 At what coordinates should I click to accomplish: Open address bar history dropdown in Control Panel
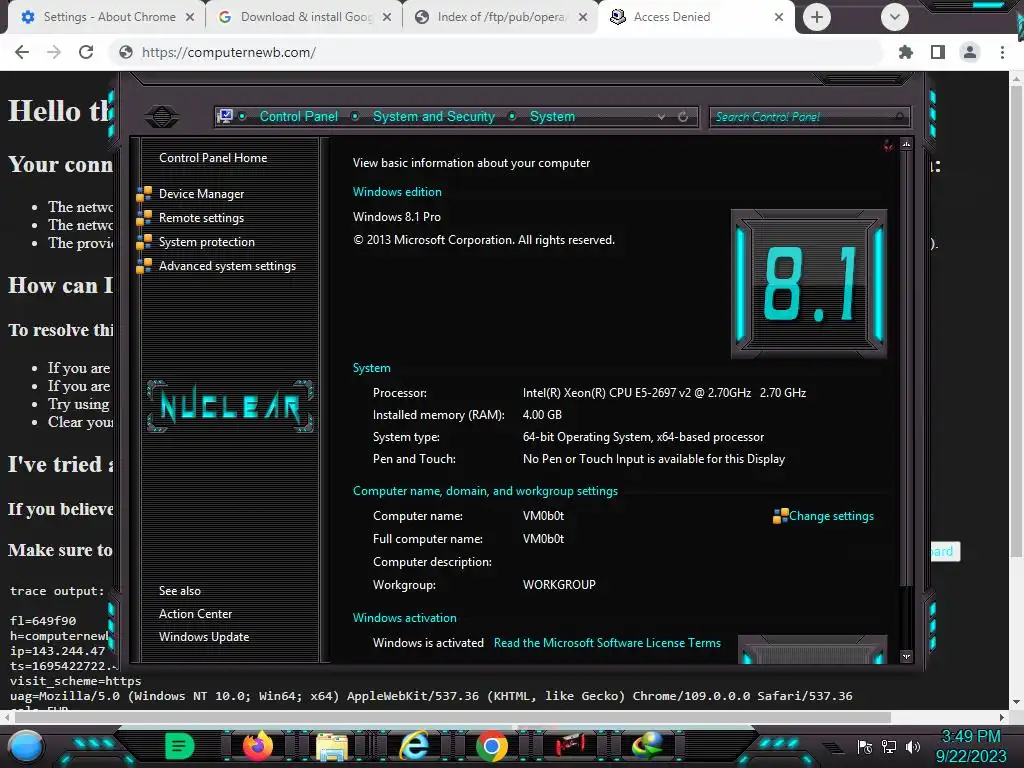(662, 117)
